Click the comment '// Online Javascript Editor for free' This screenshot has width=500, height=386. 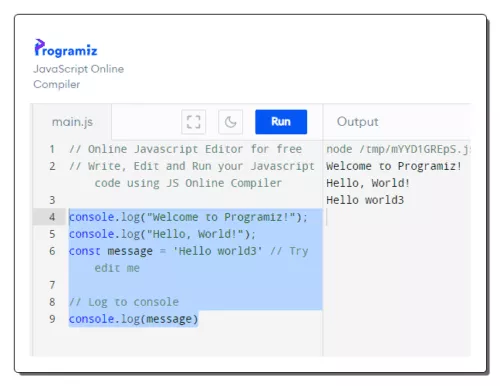click(185, 149)
